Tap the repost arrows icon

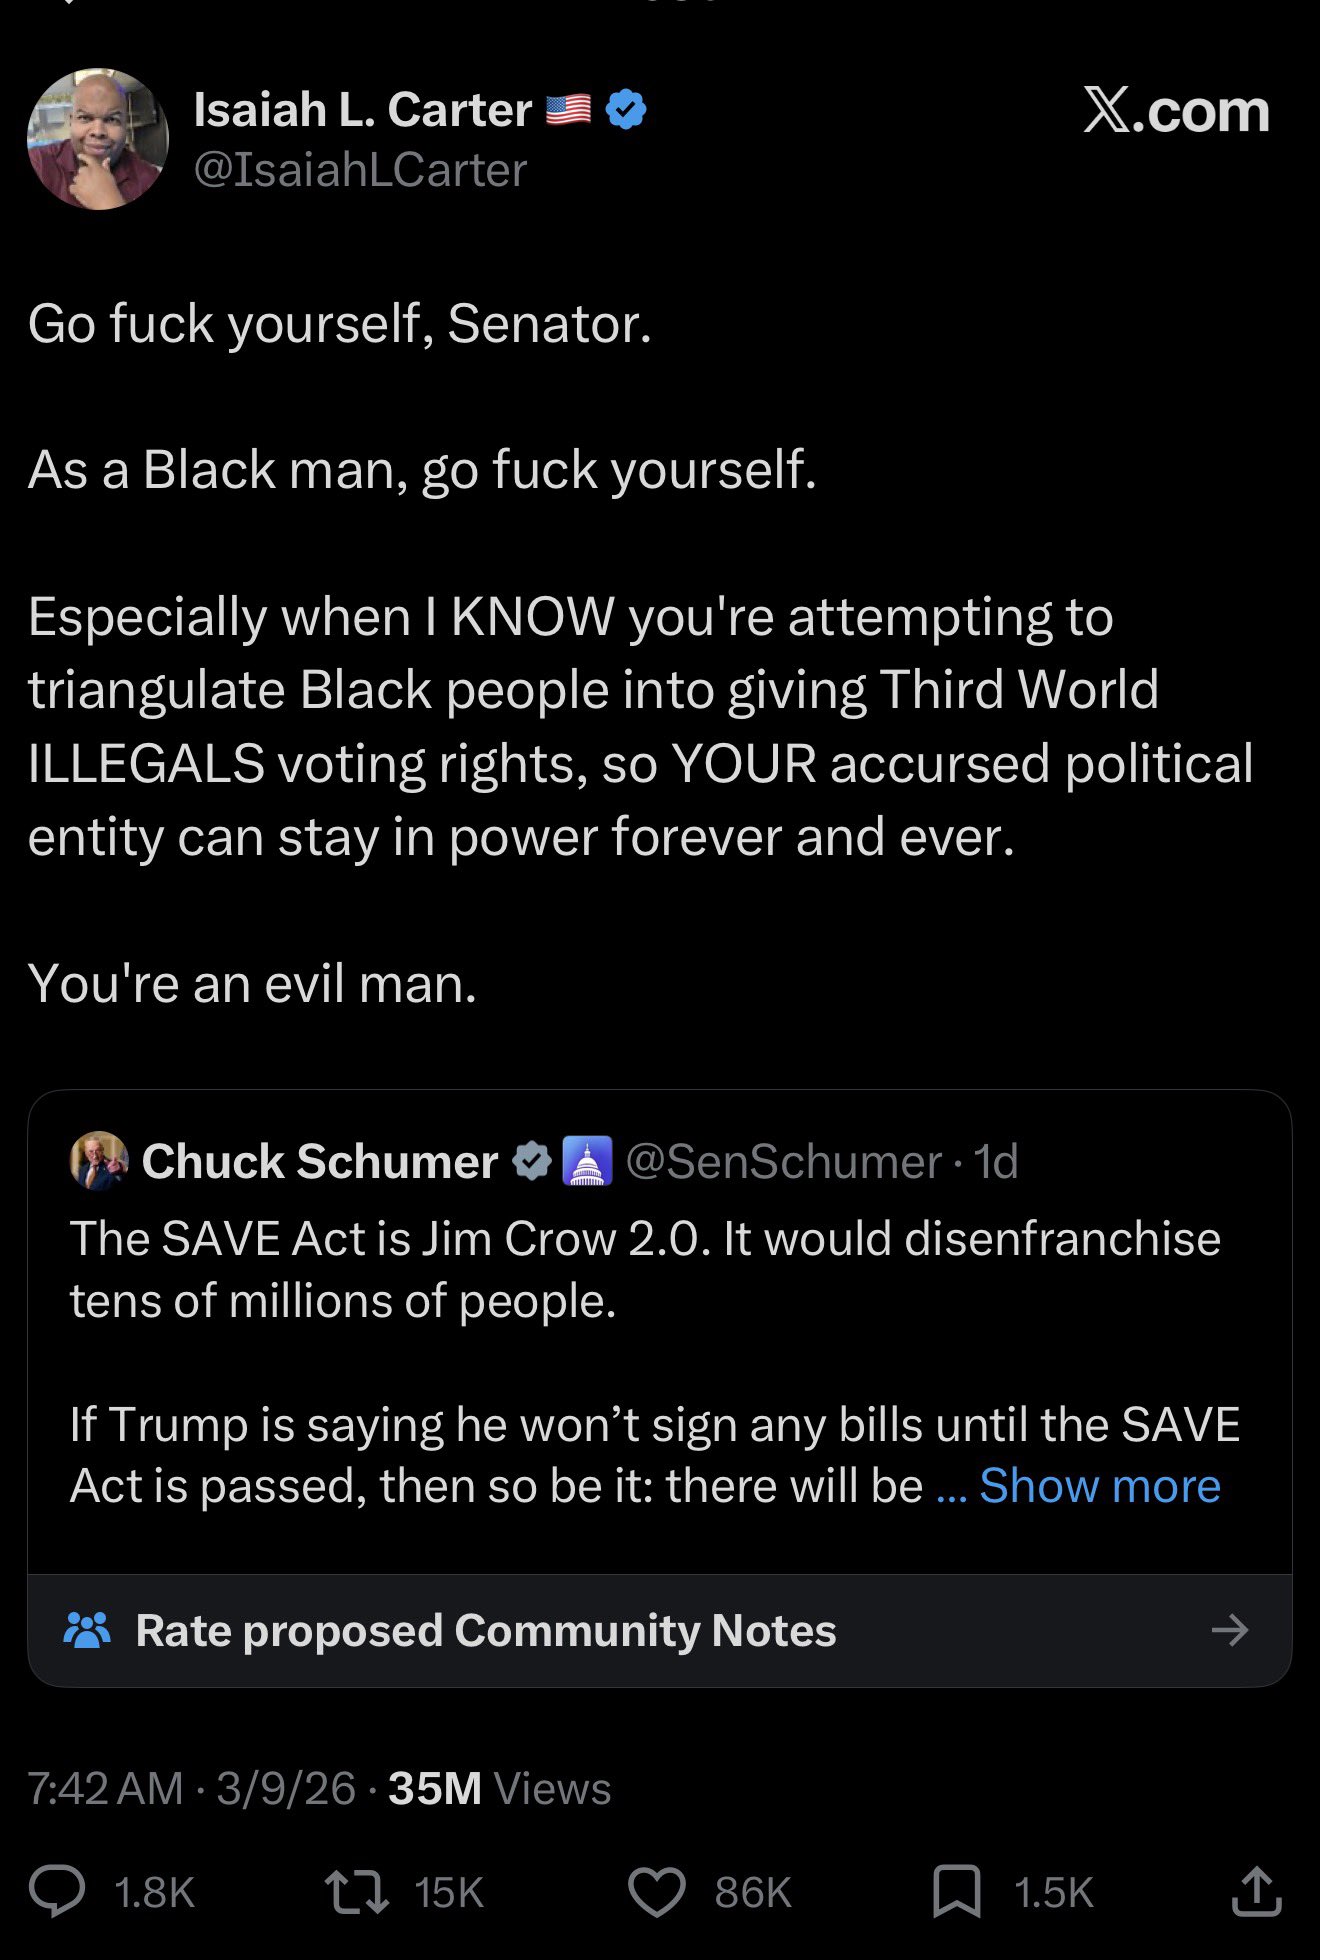pyautogui.click(x=357, y=1891)
